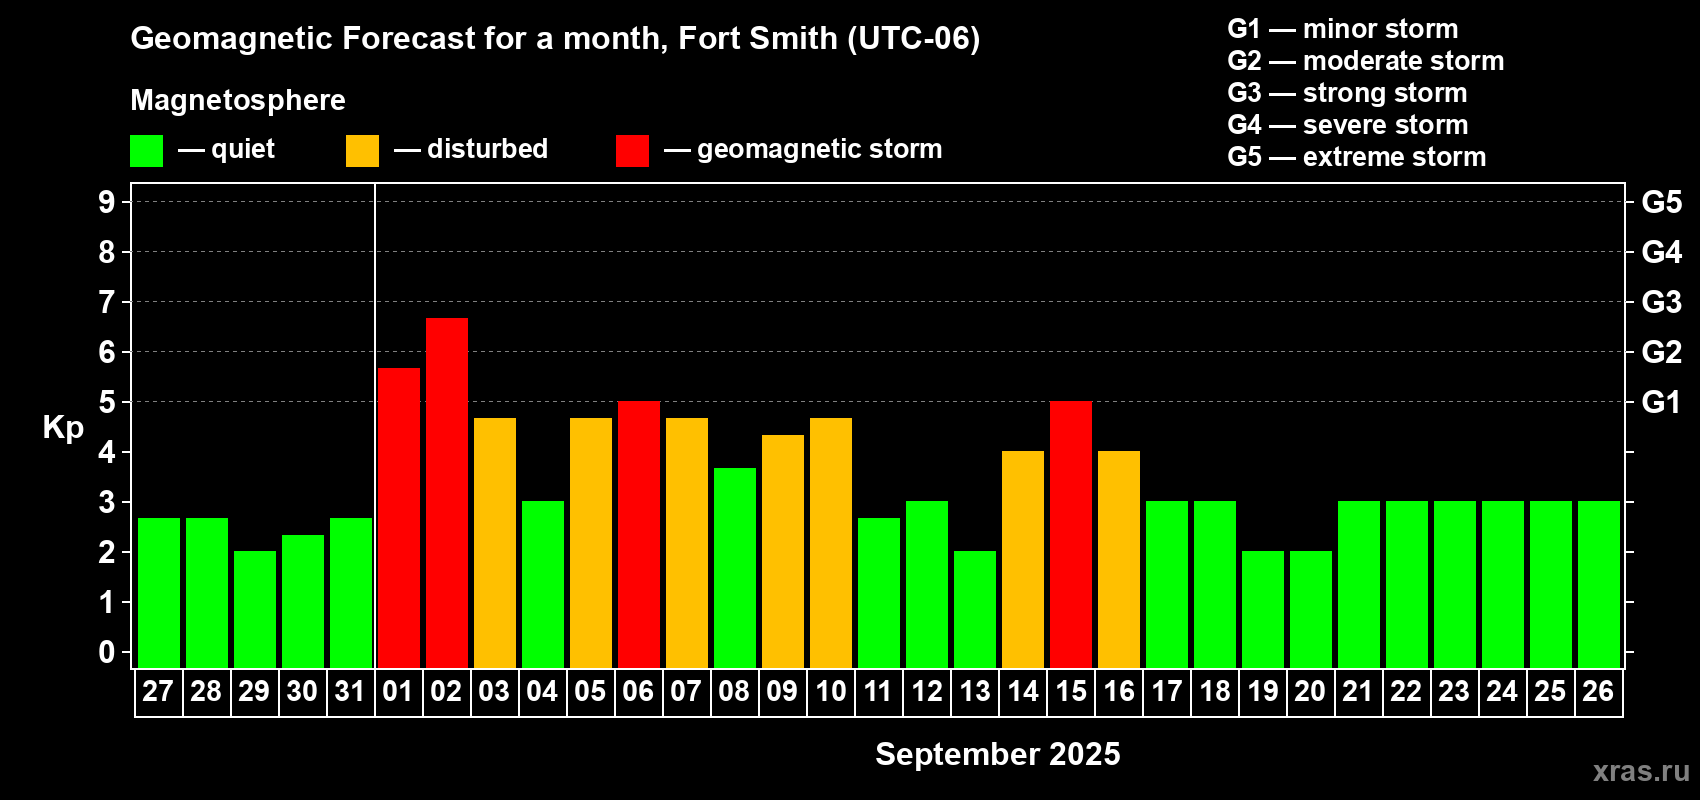1700x800 pixels.
Task: Click the green bar for day 30
Action: coord(303,602)
